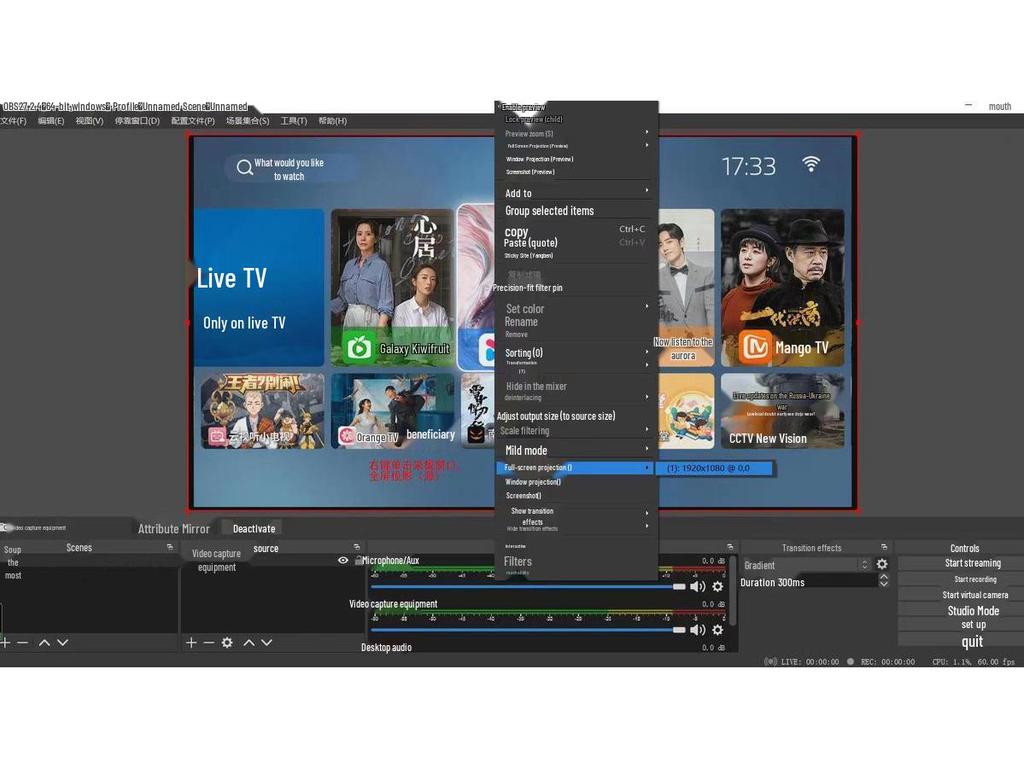Move scene down in the Scenes panel

63,643
